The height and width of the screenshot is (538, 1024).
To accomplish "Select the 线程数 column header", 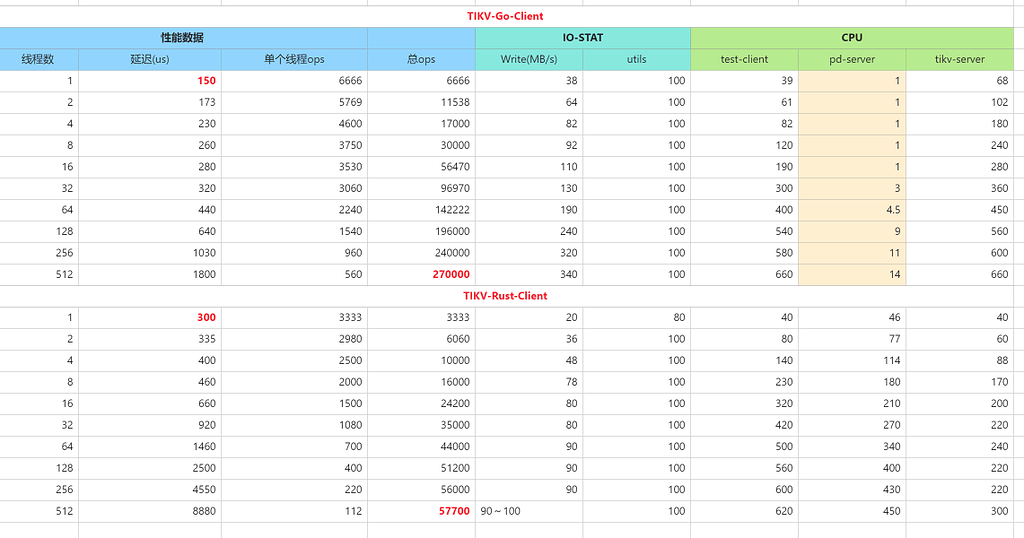I will coord(38,59).
